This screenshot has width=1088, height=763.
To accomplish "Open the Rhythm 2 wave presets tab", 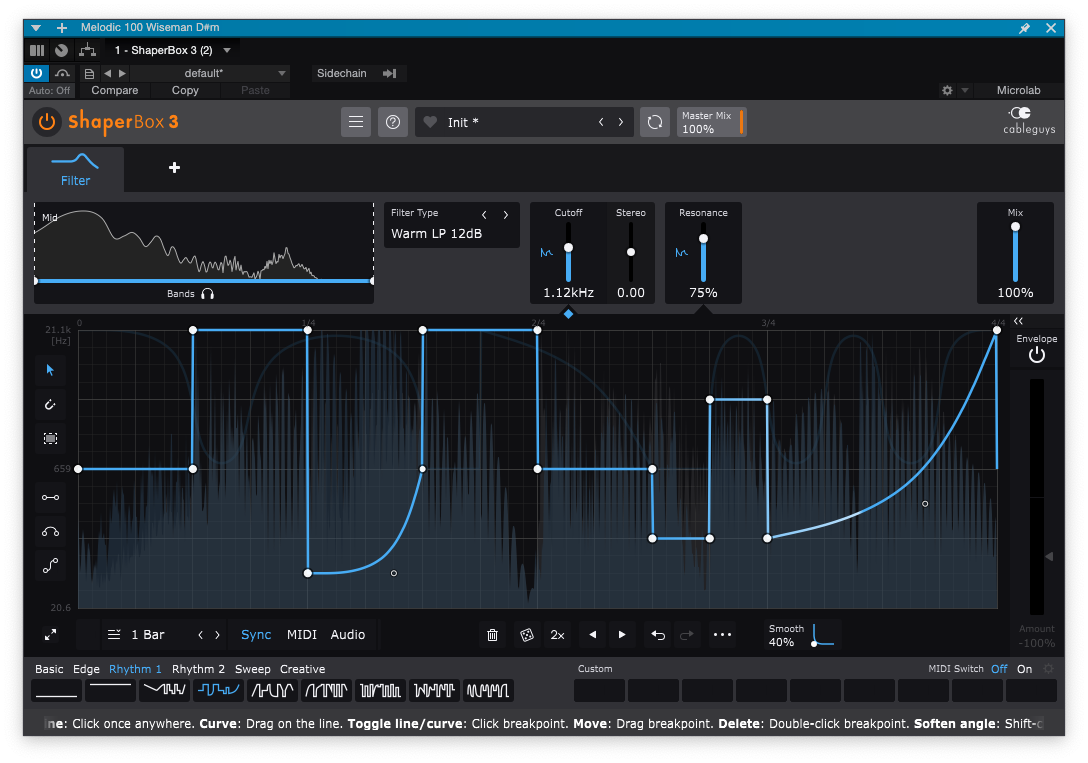I will pyautogui.click(x=198, y=669).
